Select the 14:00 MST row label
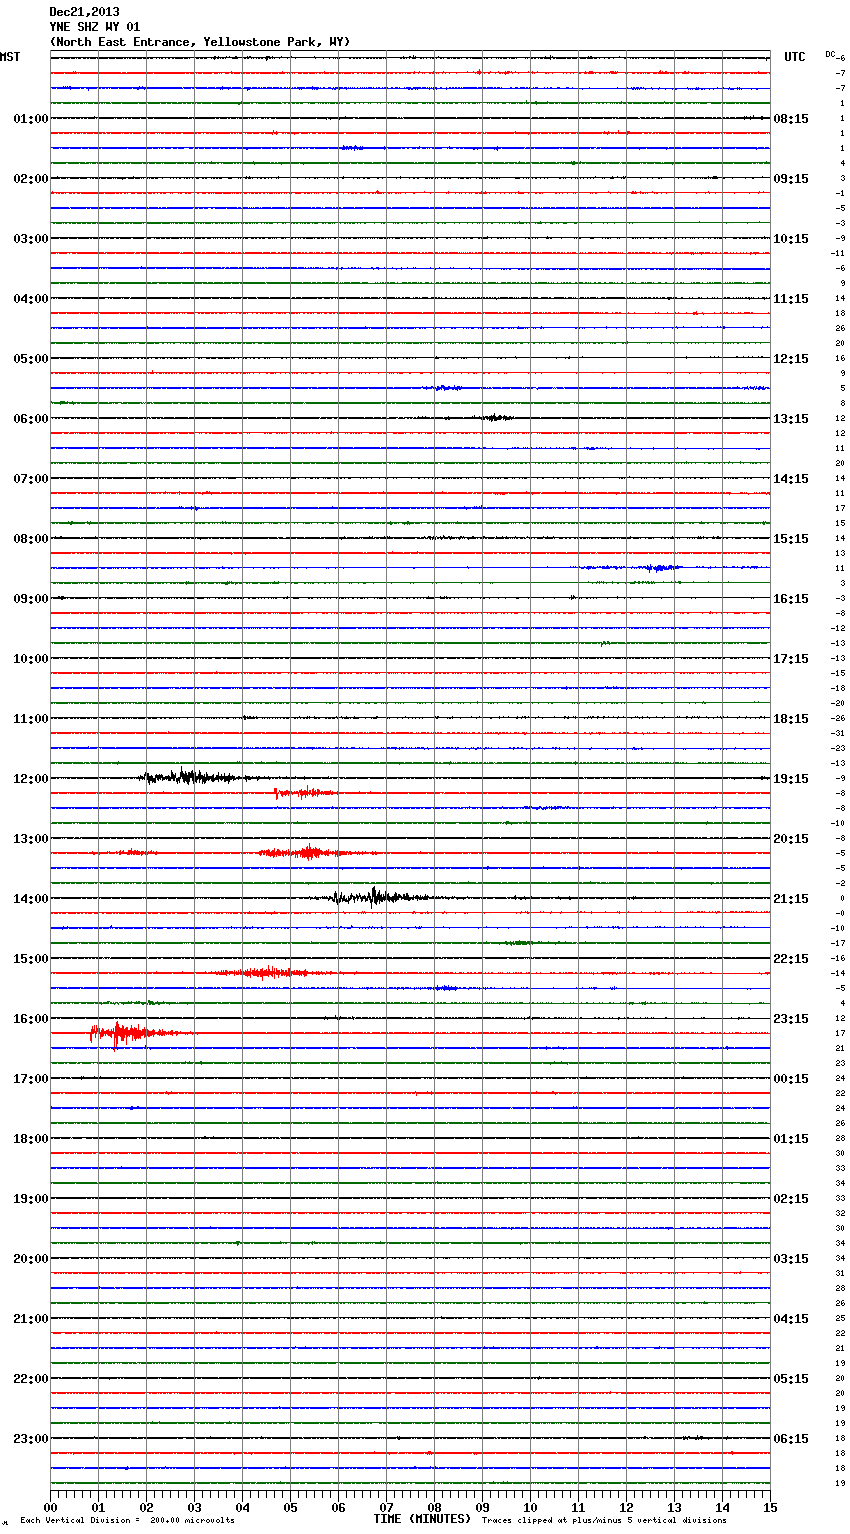 (31, 899)
